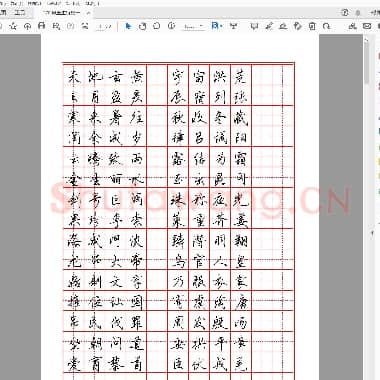The height and width of the screenshot is (380, 380).
Task: Click the character 人 on the page
Action: [x=220, y=261]
